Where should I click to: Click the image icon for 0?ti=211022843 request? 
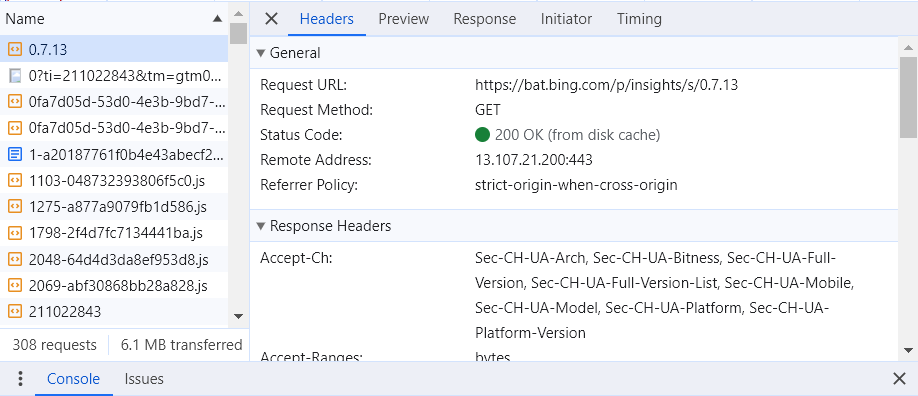click(x=15, y=76)
